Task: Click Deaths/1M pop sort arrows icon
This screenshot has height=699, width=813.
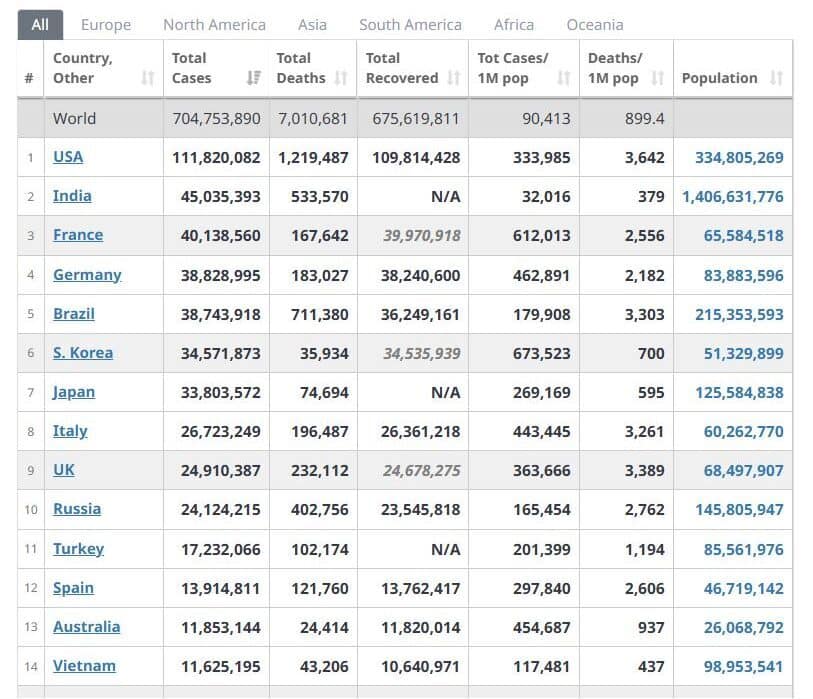Action: (x=658, y=78)
